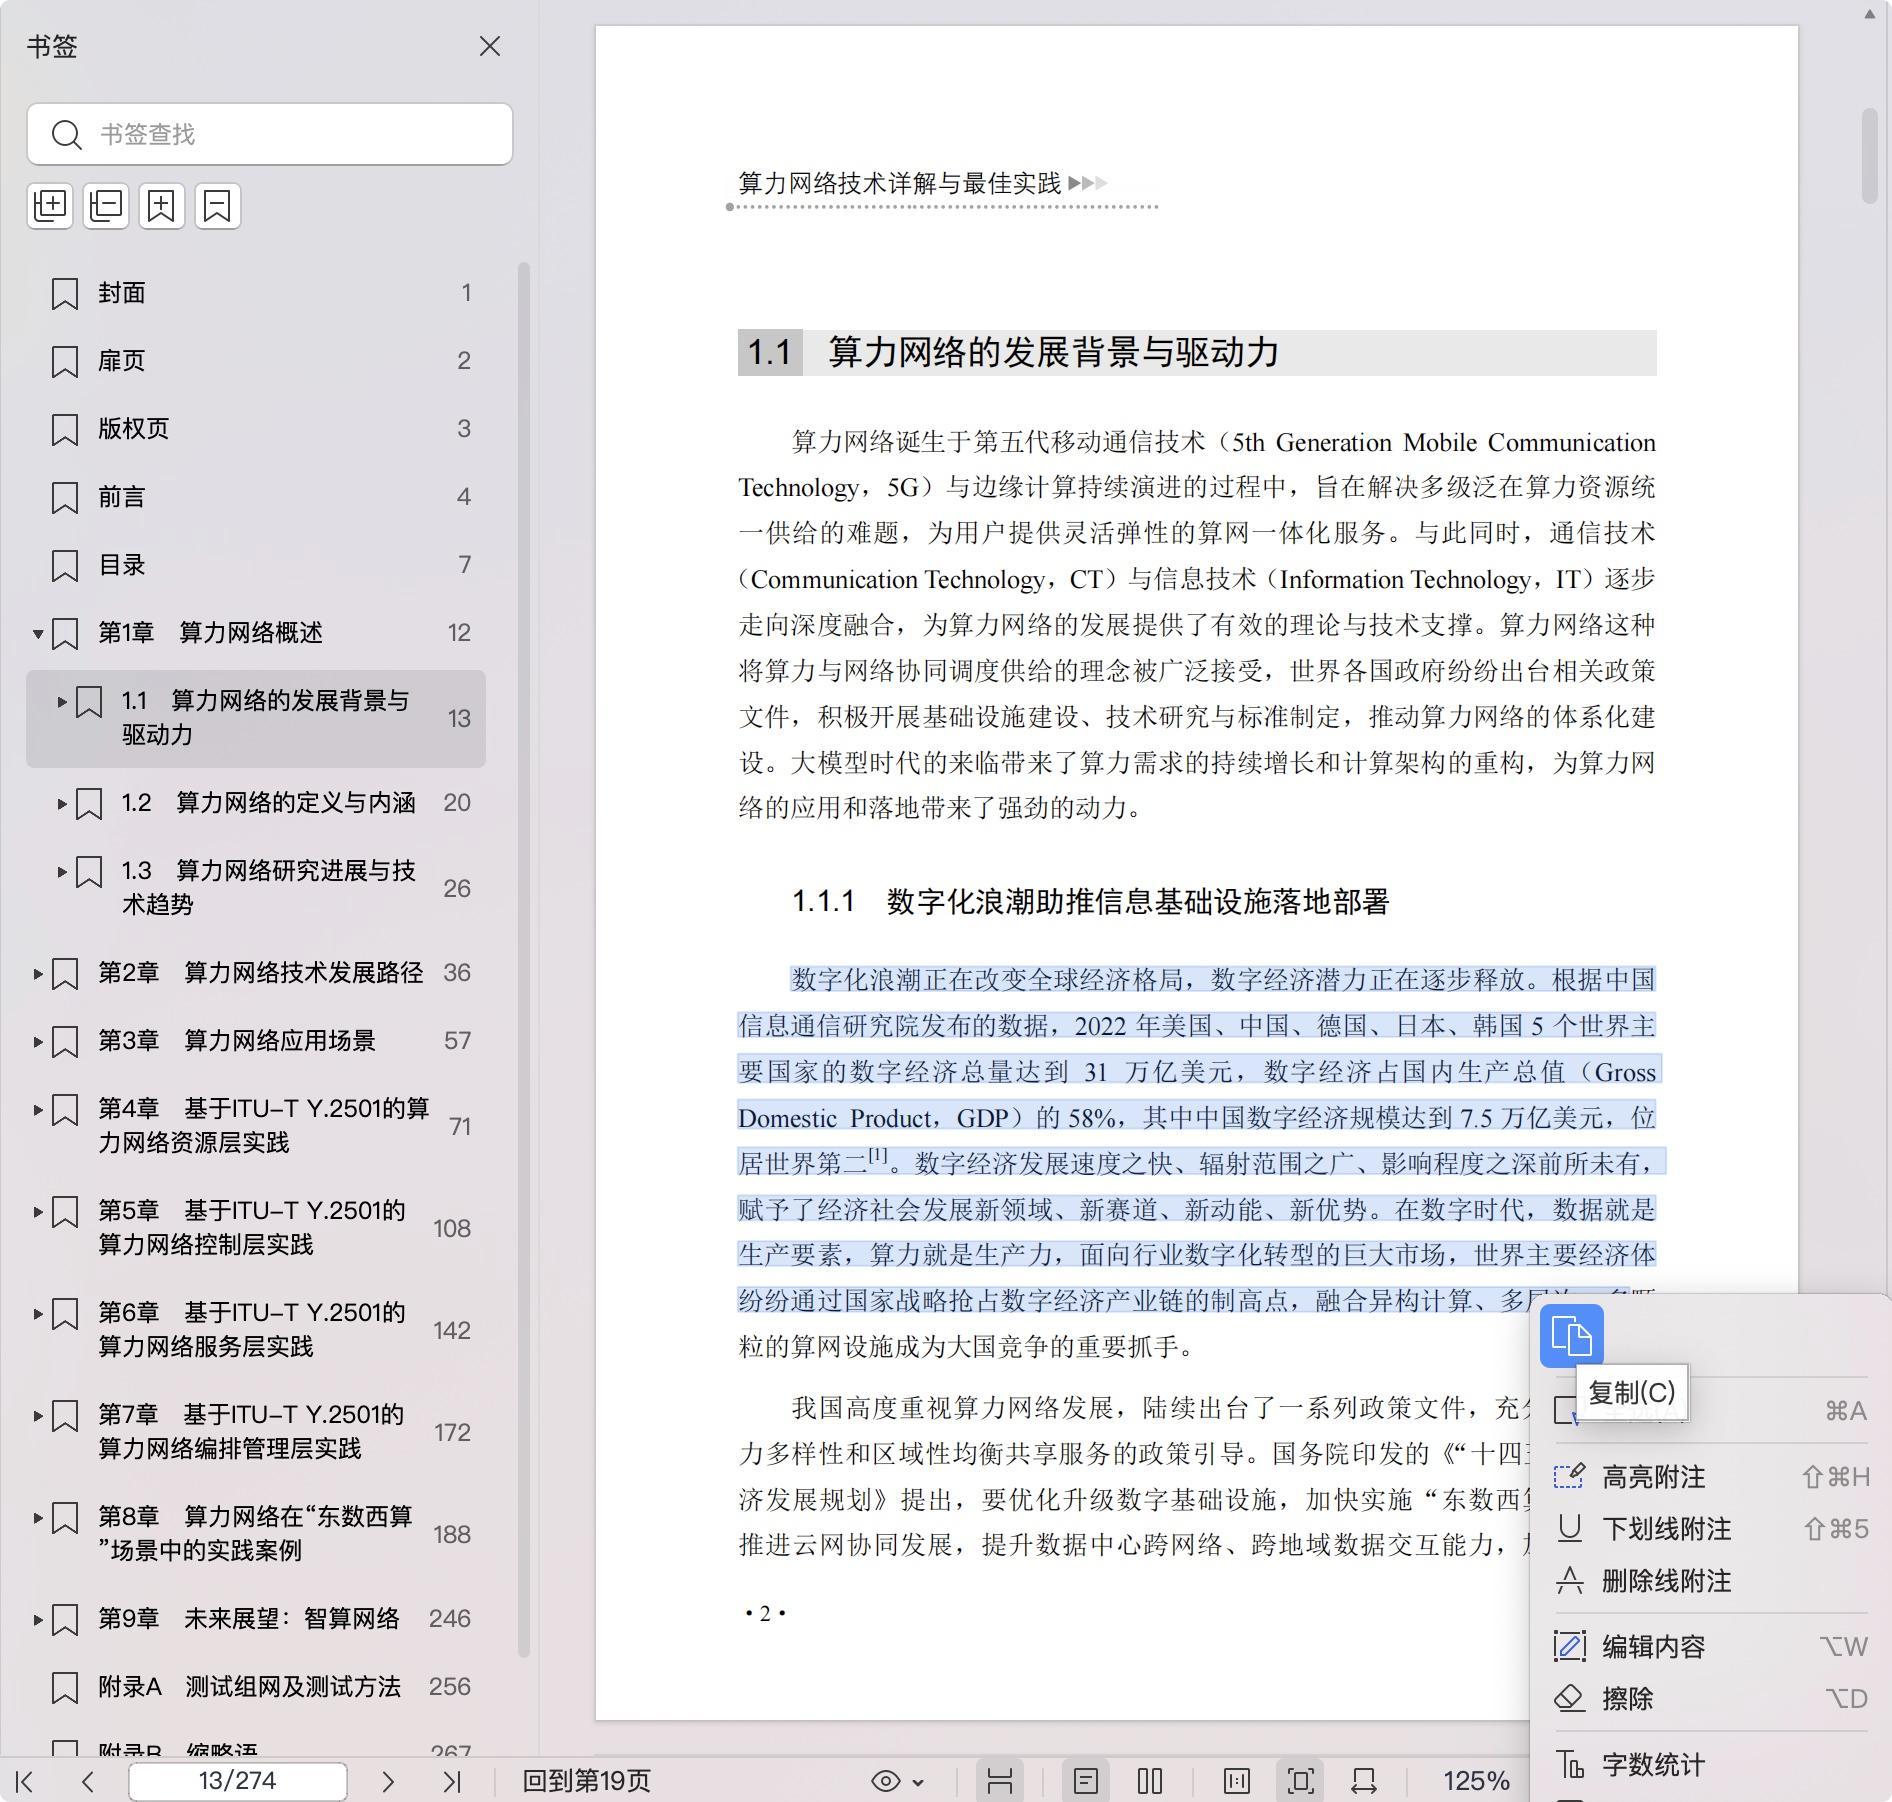
Task: Toggle fit-to-page display mode
Action: coord(1301,1781)
